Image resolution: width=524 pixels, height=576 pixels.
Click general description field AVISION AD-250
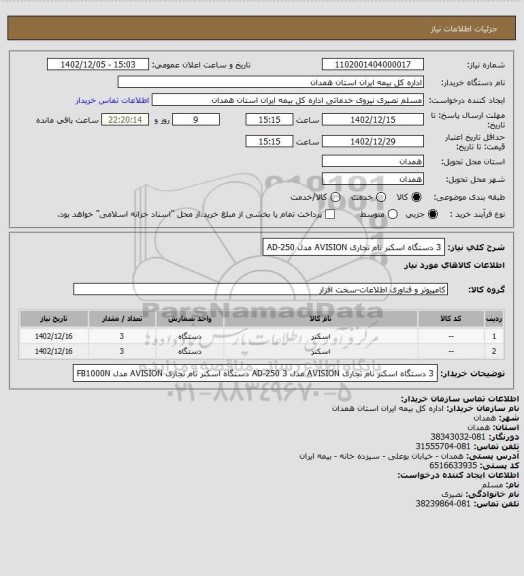click(353, 247)
